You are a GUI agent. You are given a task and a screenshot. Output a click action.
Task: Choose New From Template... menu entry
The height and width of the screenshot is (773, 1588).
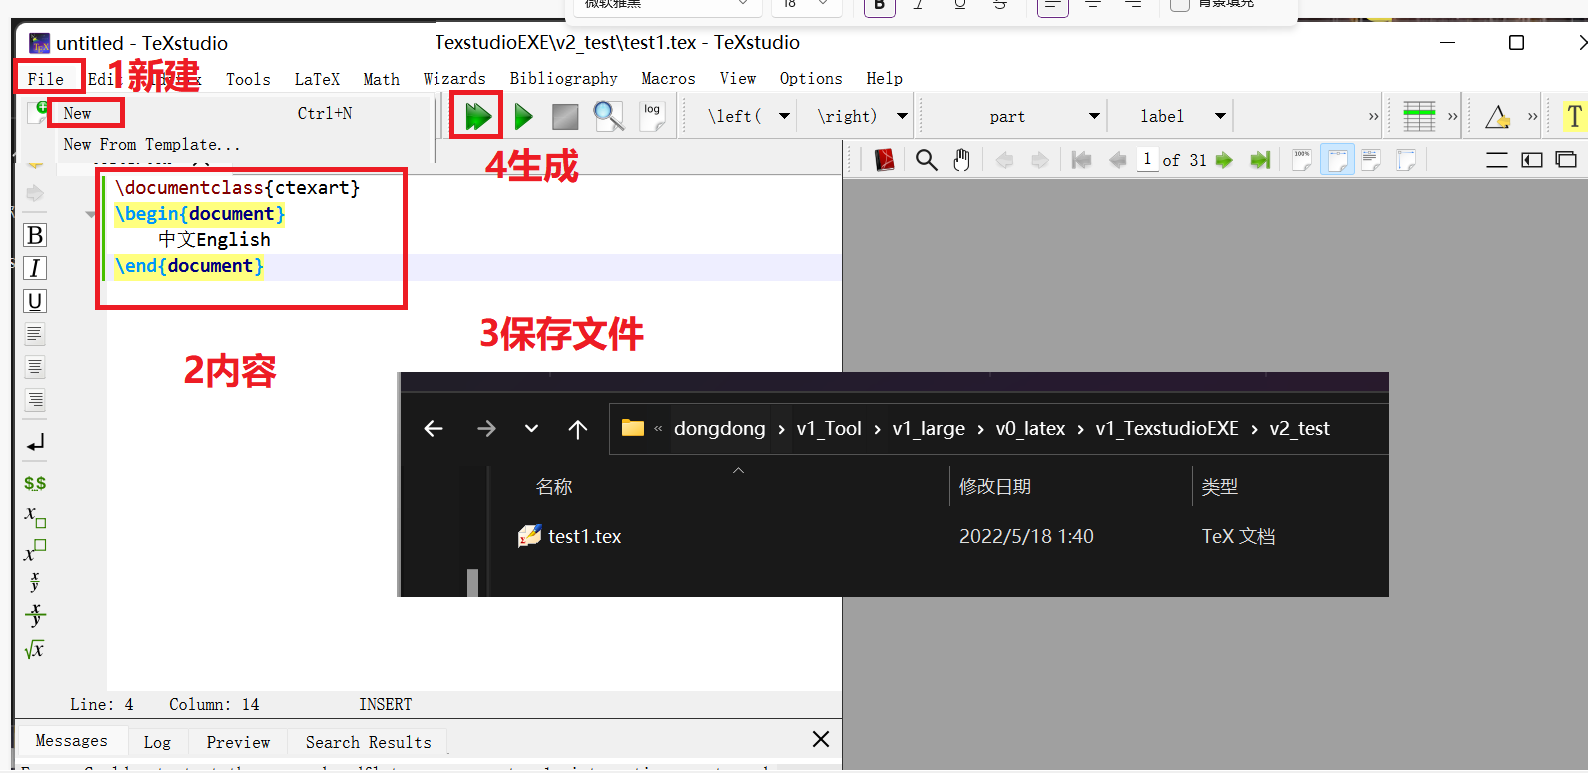[x=152, y=145]
